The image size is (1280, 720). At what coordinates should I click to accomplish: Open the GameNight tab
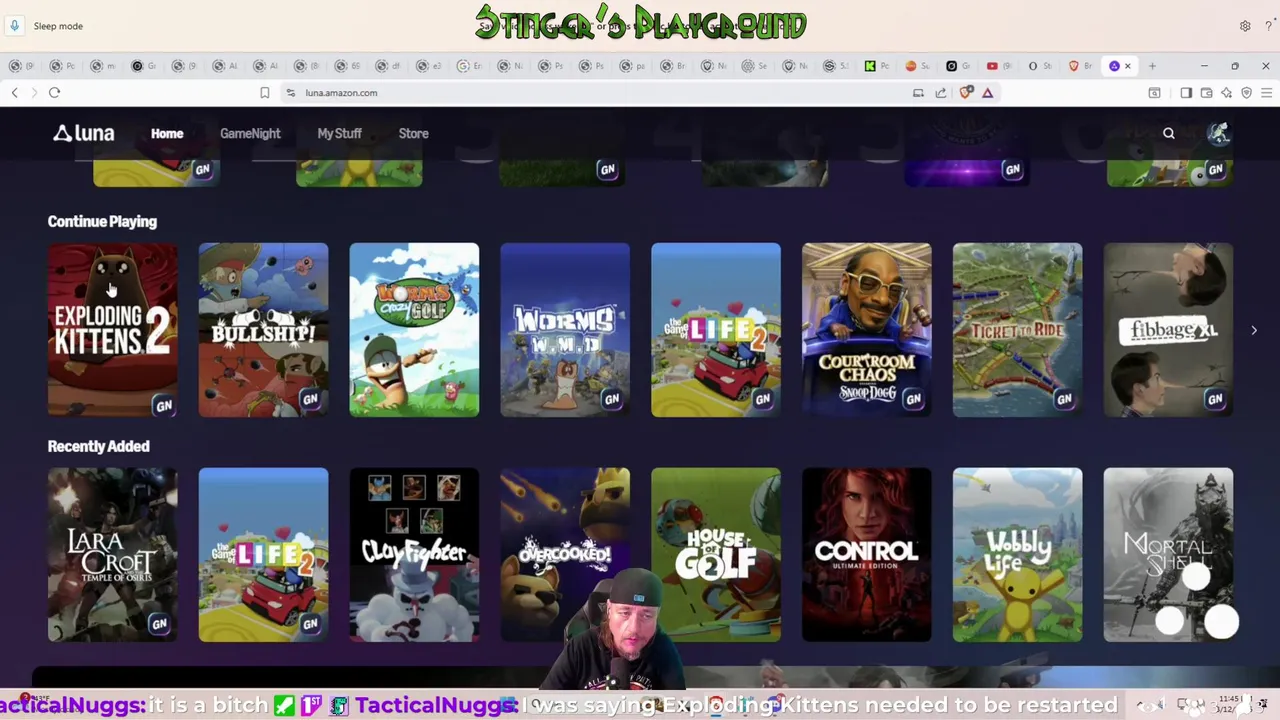(250, 133)
